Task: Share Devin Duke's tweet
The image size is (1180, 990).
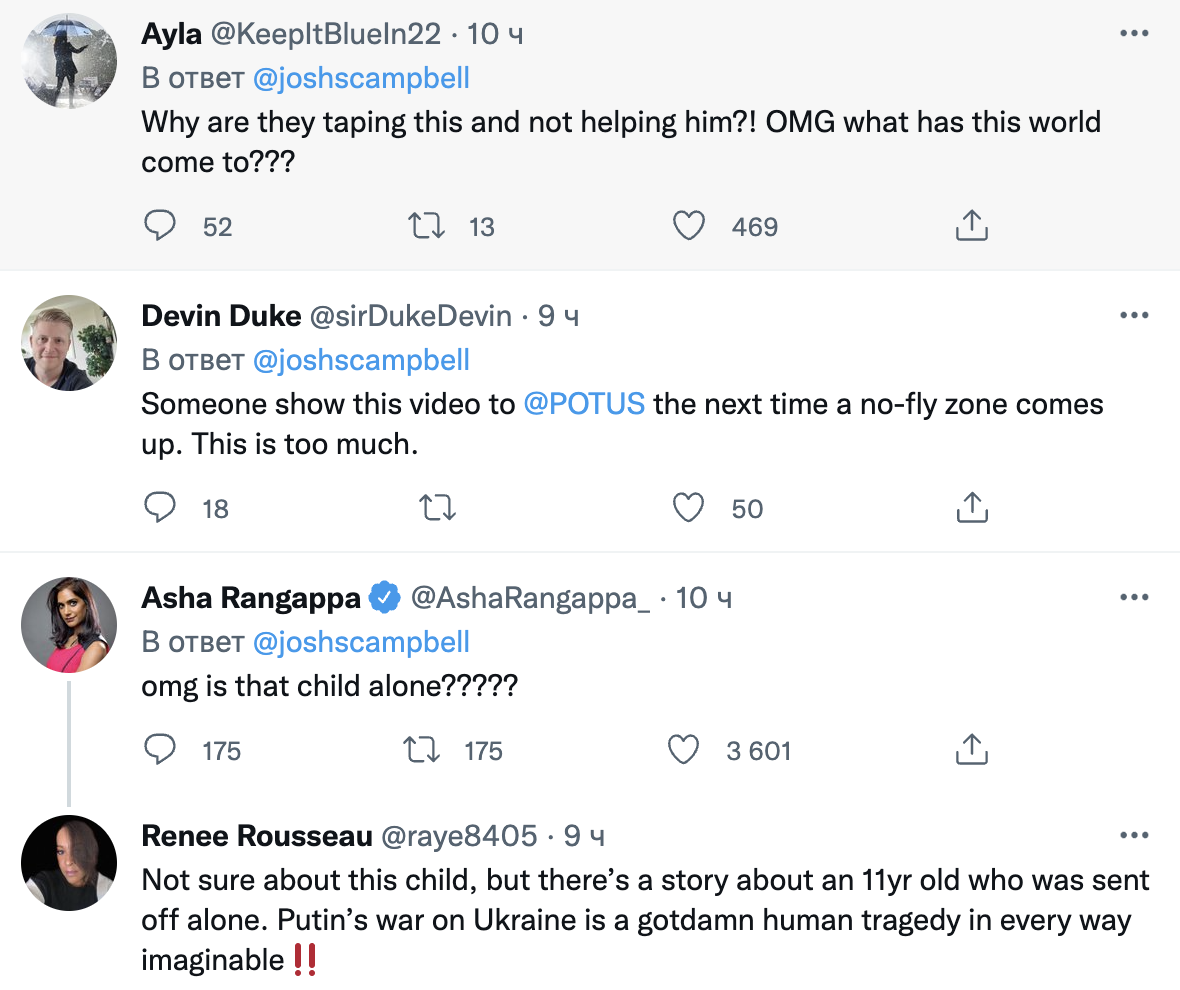Action: pyautogui.click(x=971, y=508)
